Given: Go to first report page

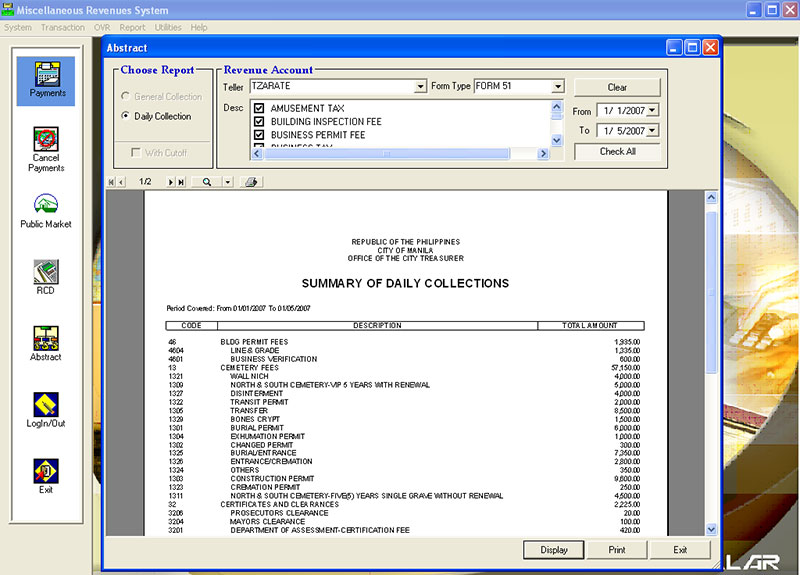Looking at the screenshot, I should pyautogui.click(x=111, y=182).
